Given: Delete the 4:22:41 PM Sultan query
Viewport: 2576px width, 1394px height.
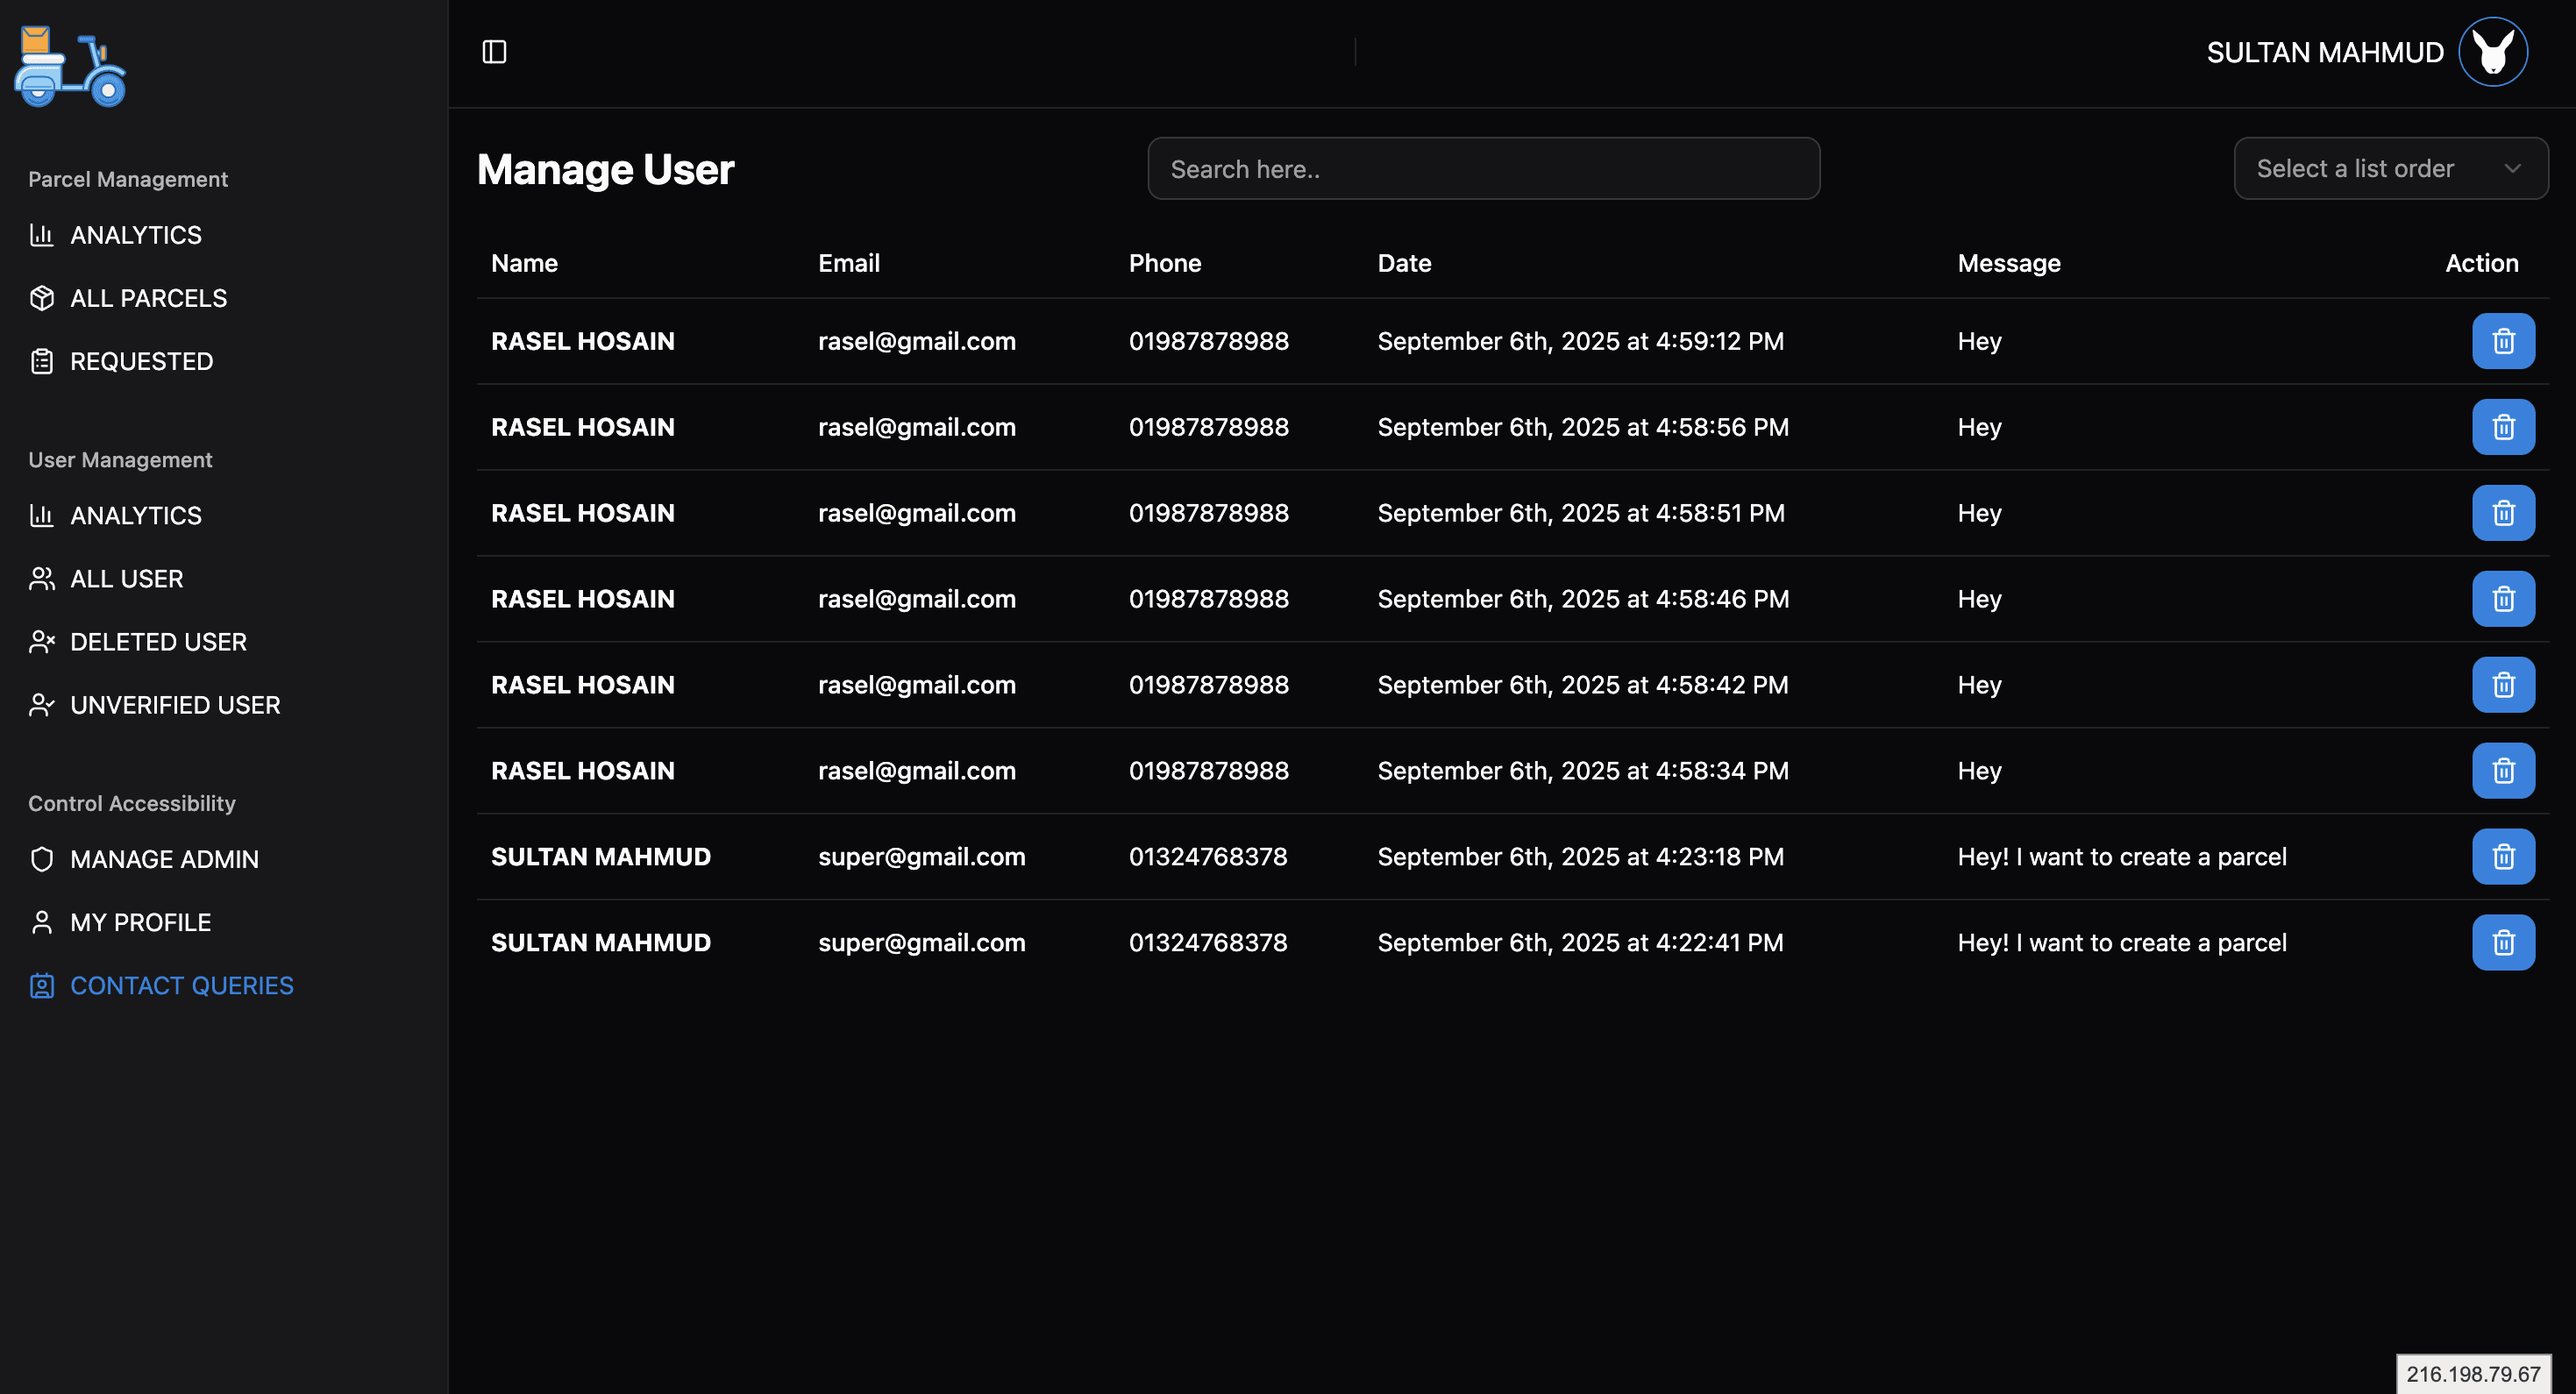Looking at the screenshot, I should [2502, 943].
